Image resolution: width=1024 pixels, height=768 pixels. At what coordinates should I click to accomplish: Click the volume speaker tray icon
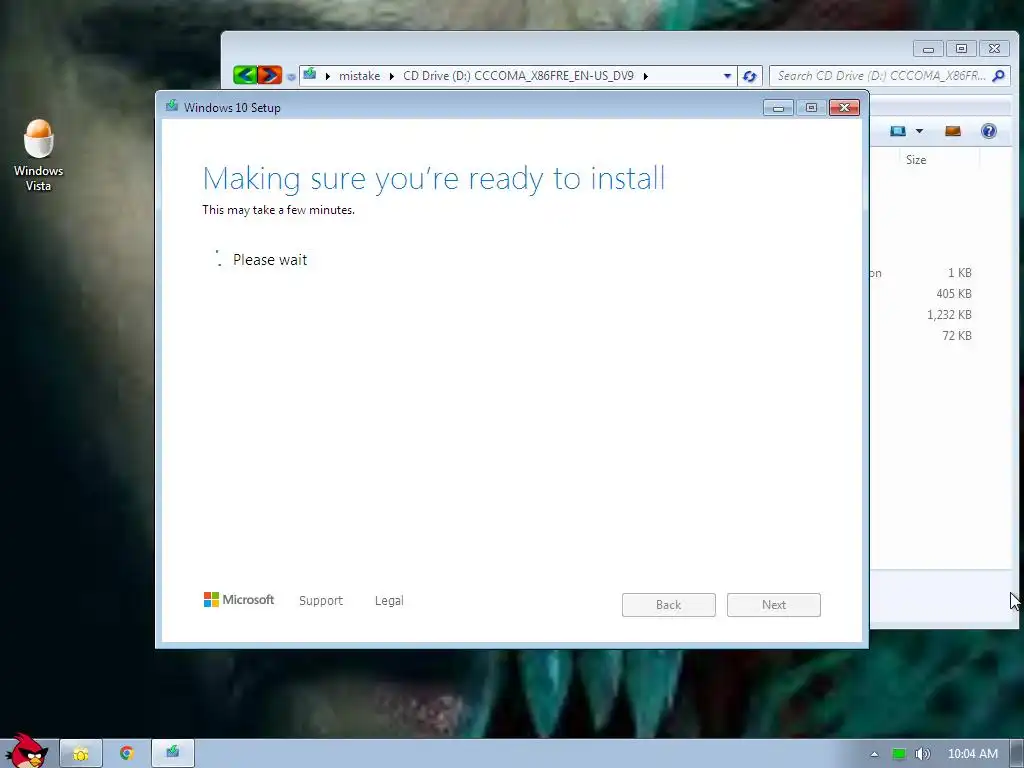tap(922, 754)
